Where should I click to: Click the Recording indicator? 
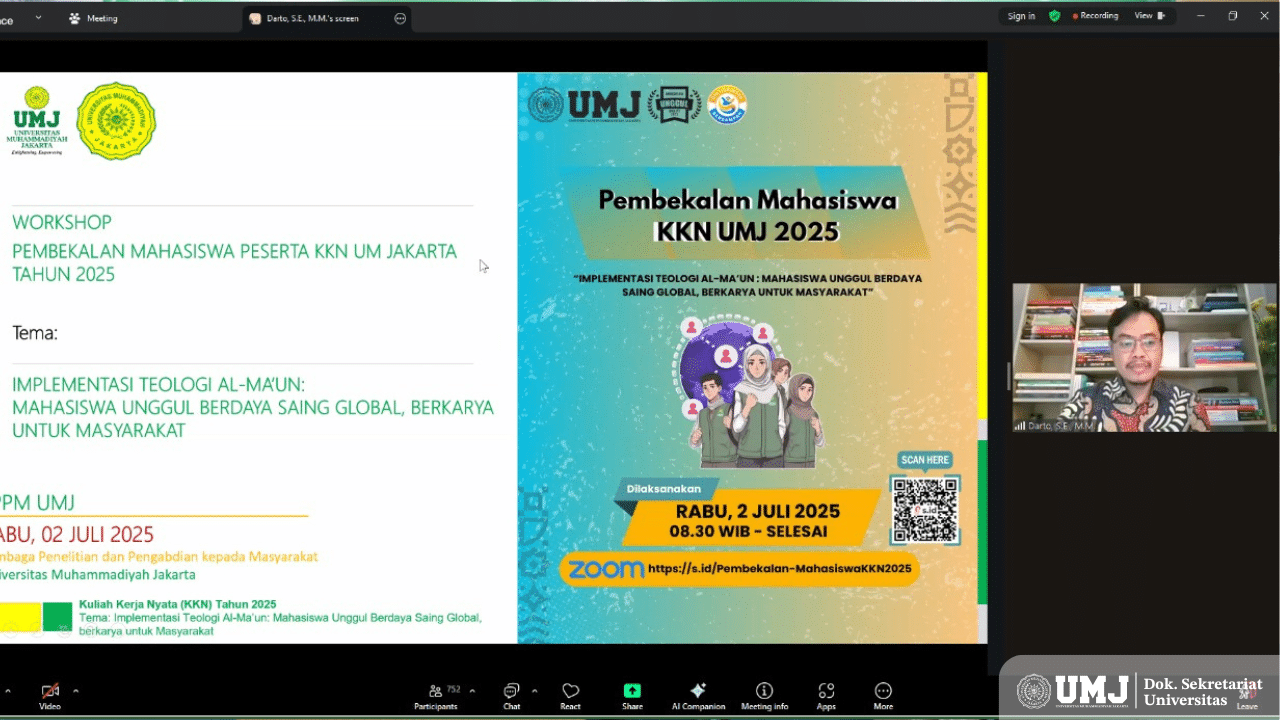pyautogui.click(x=1096, y=16)
